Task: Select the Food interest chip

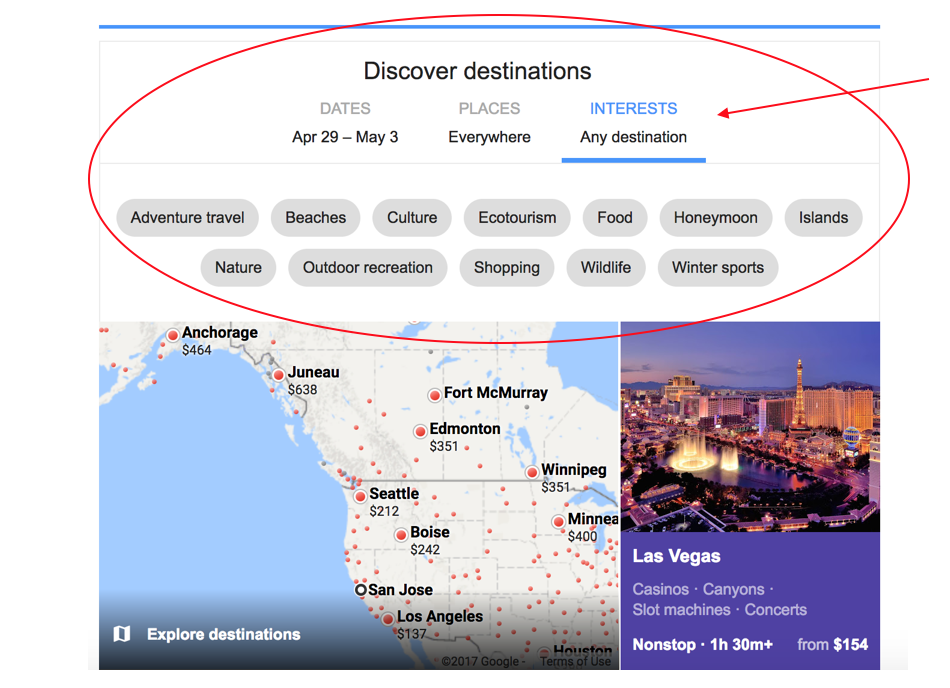Action: [x=614, y=217]
